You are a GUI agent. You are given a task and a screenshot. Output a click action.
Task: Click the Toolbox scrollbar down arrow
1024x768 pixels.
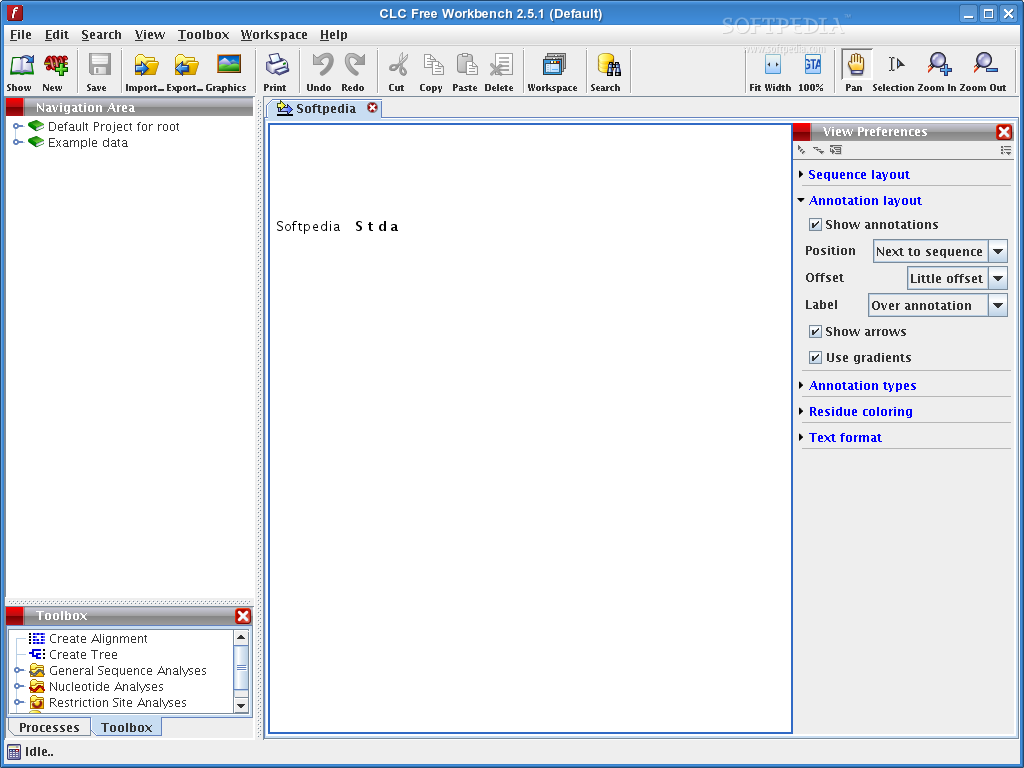pos(241,705)
